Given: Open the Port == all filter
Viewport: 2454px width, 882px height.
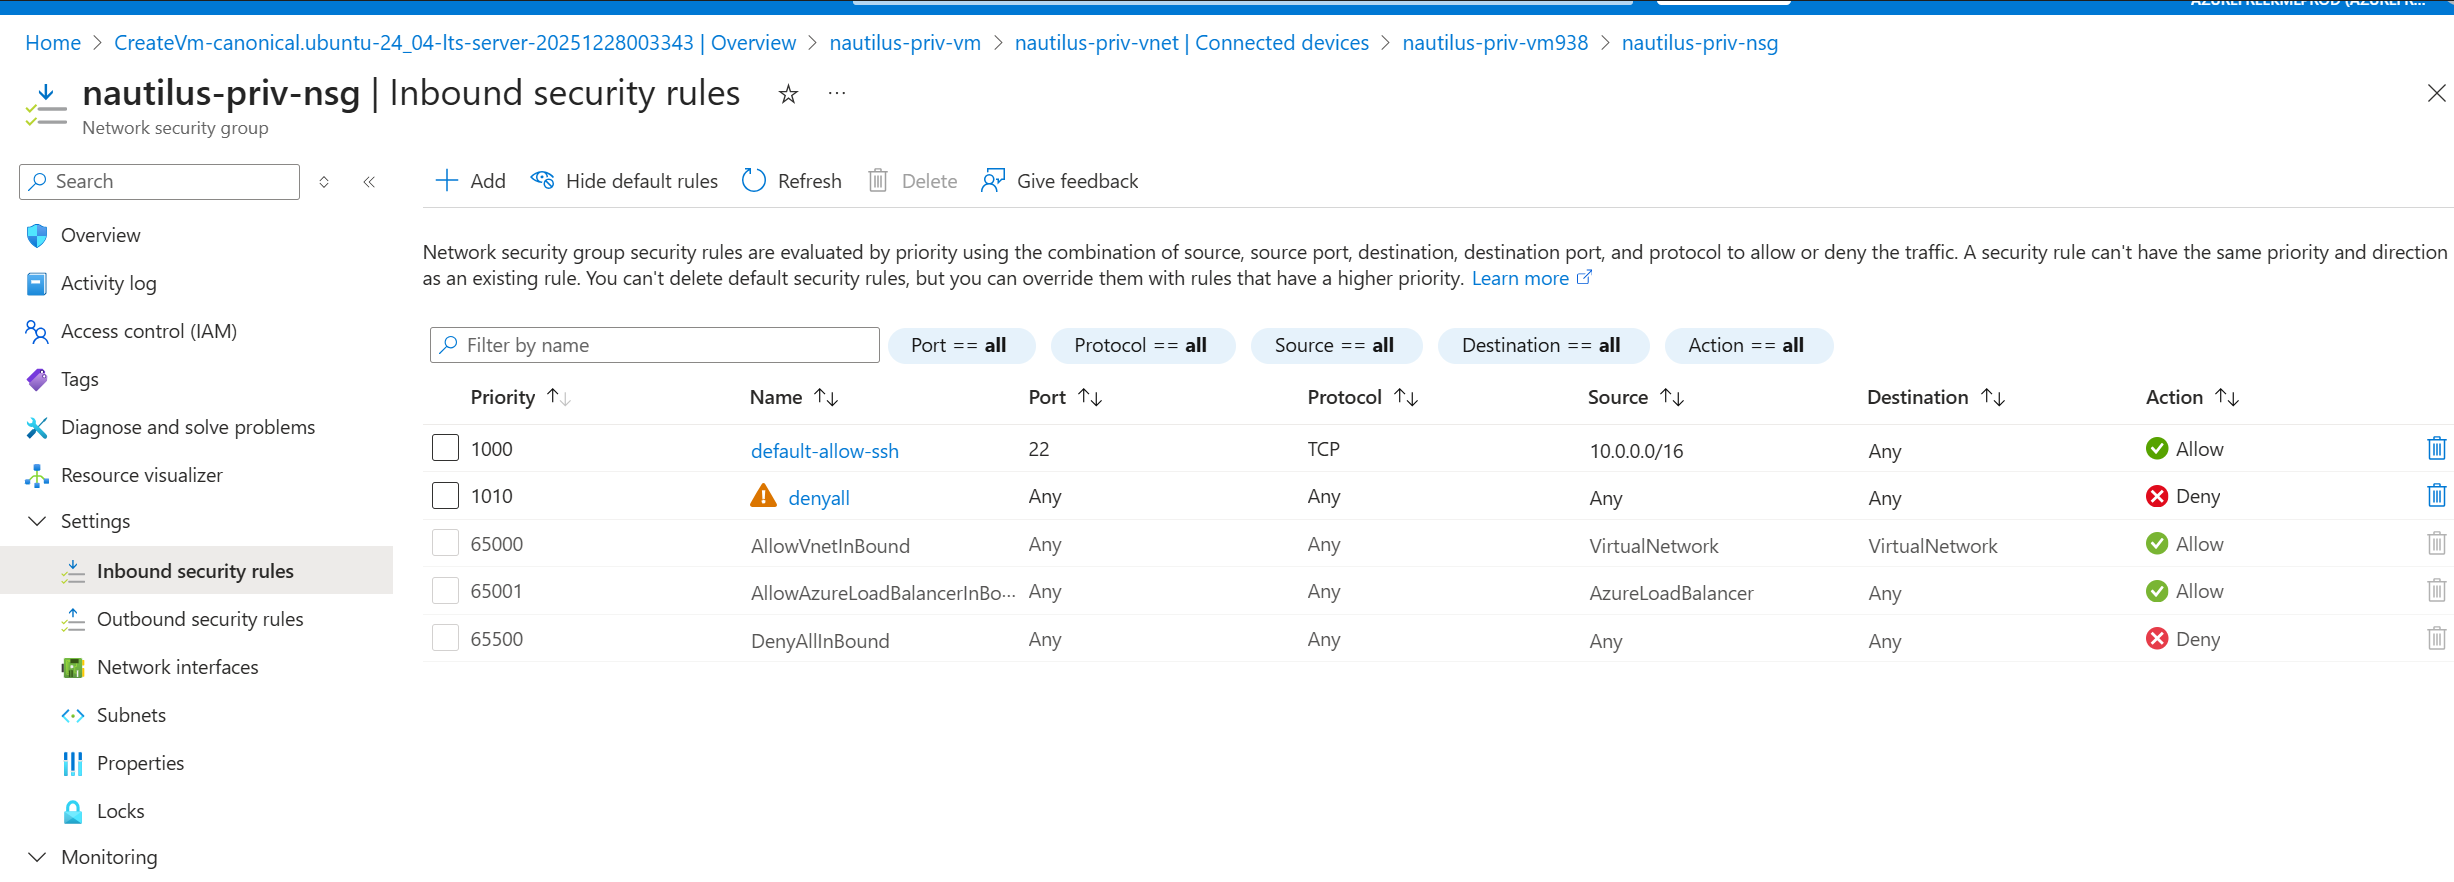Looking at the screenshot, I should coord(959,345).
